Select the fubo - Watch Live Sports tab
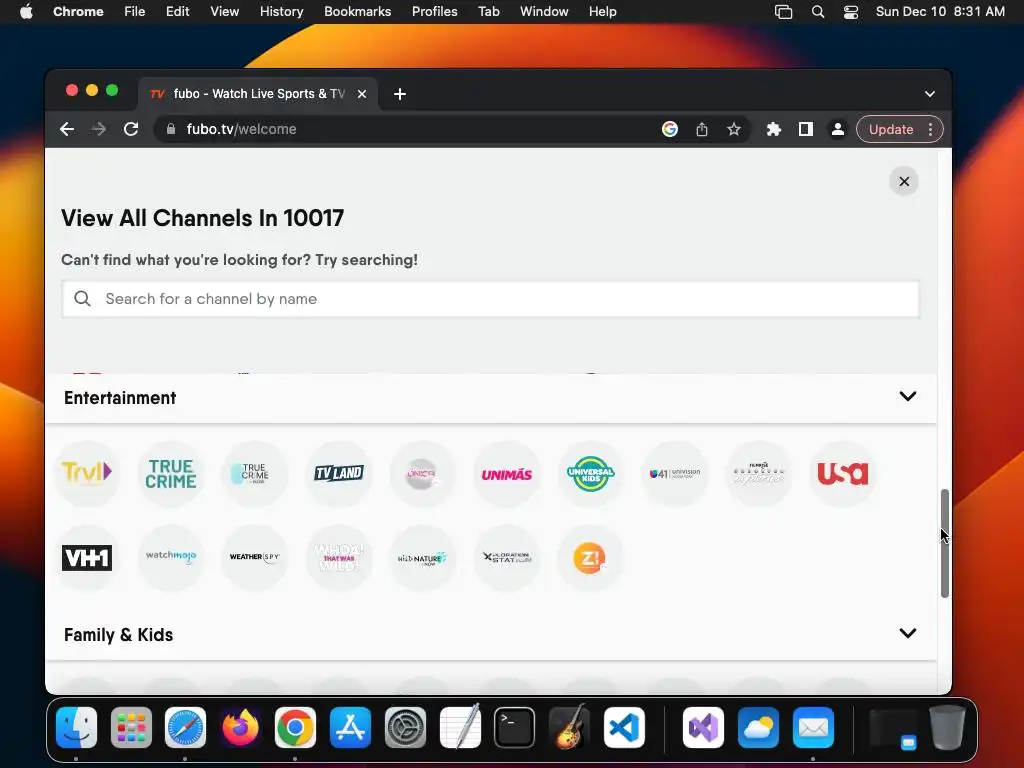 click(x=257, y=94)
